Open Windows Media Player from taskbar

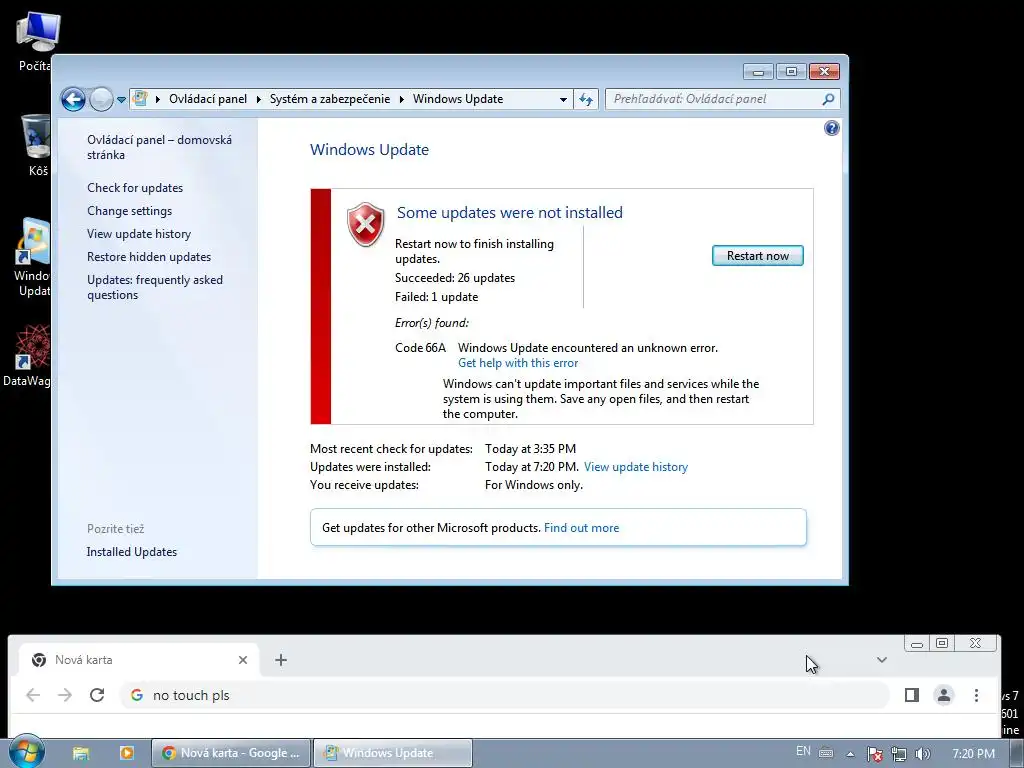pyautogui.click(x=127, y=754)
